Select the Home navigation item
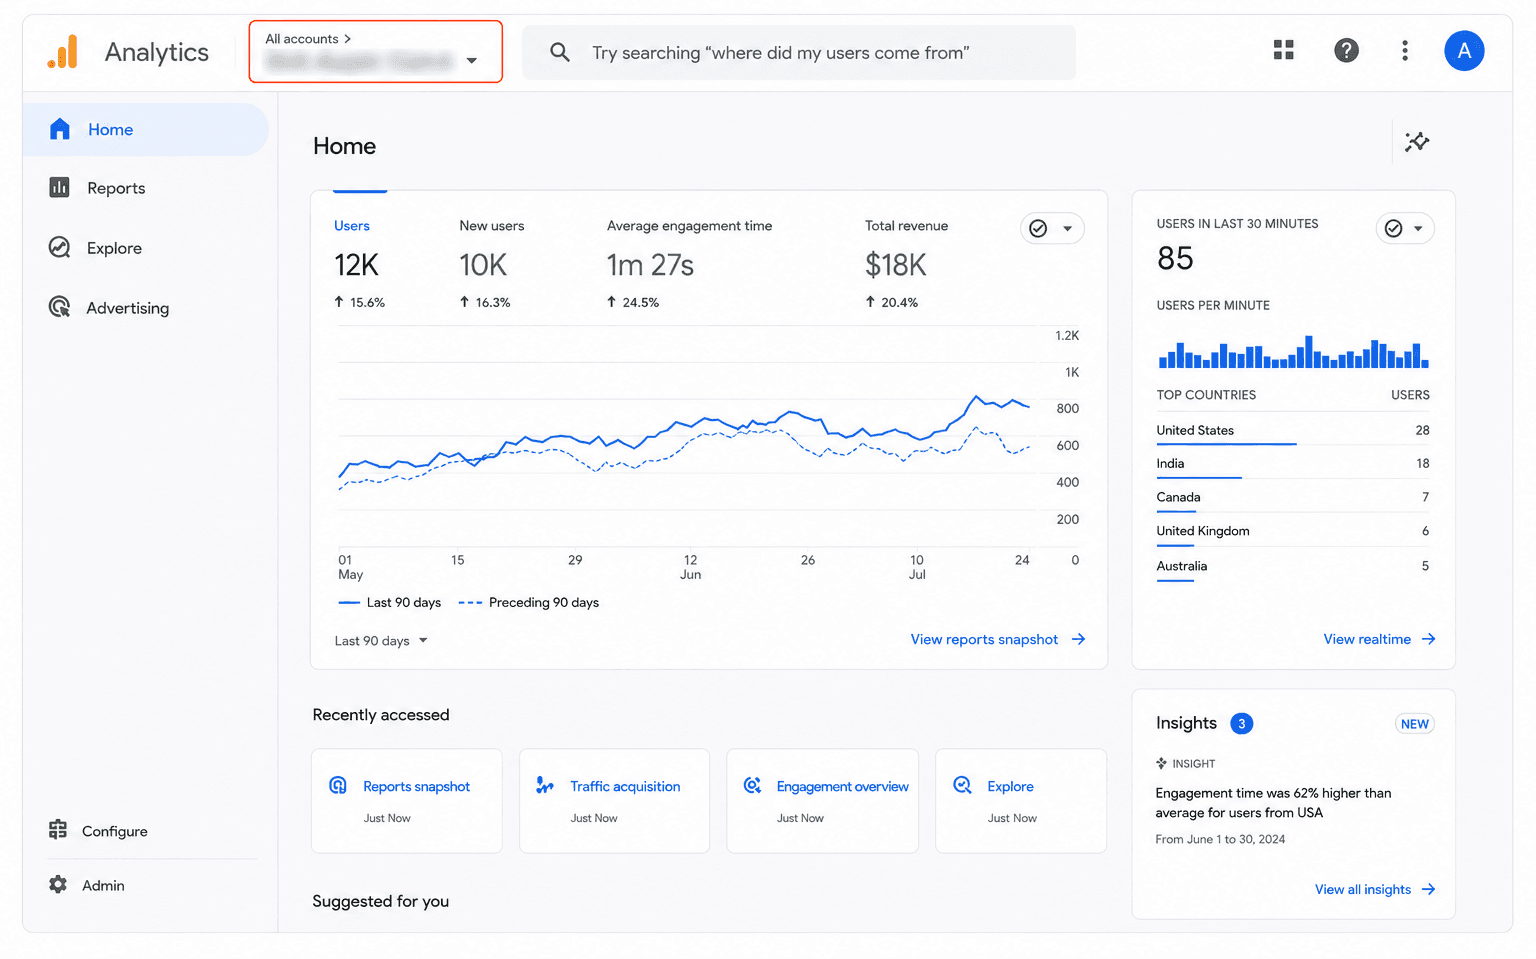Screen dimensions: 1536x959 click(x=146, y=129)
